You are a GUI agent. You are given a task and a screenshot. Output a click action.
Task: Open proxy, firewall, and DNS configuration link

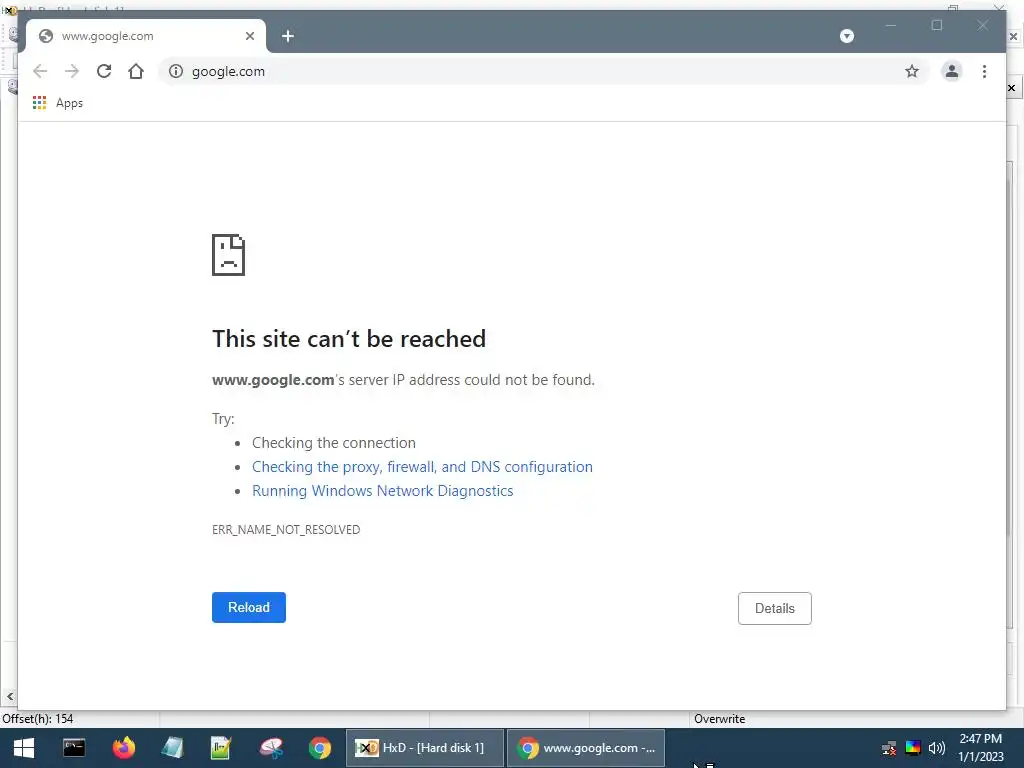(x=423, y=467)
